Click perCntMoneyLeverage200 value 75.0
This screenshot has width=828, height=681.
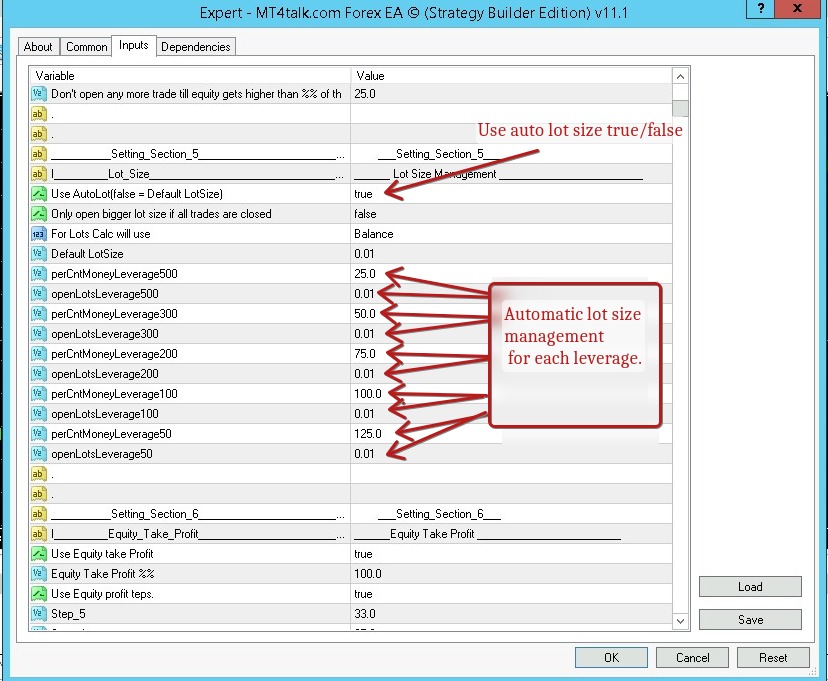point(365,354)
